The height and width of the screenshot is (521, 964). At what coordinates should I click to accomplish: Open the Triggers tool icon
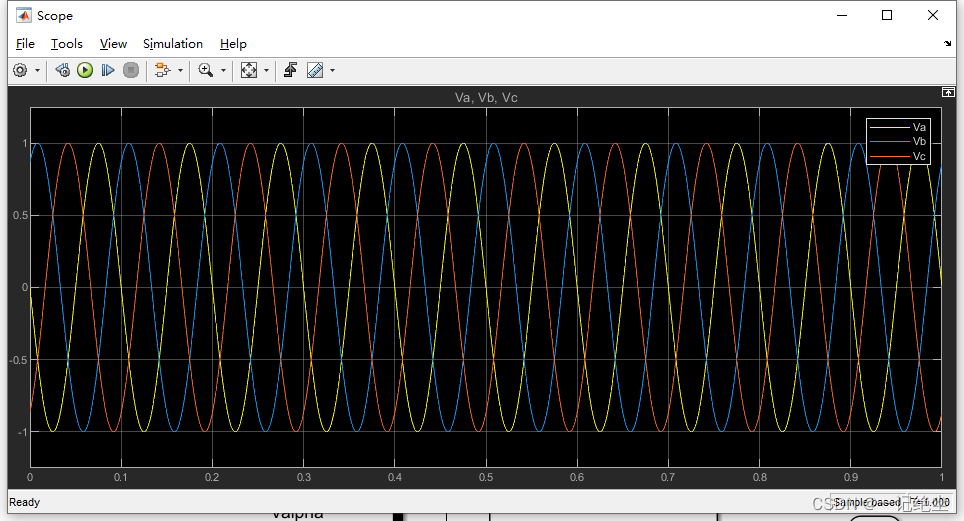coord(290,70)
